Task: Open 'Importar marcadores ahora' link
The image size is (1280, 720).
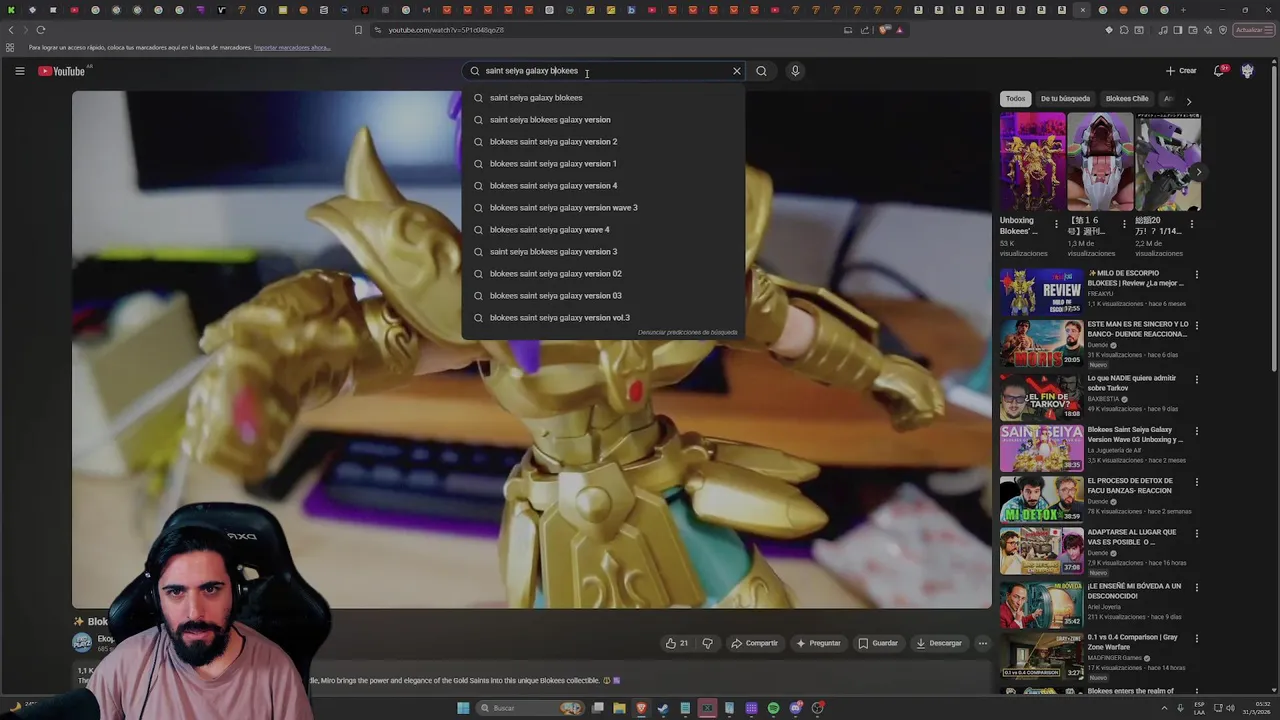Action: tap(292, 47)
